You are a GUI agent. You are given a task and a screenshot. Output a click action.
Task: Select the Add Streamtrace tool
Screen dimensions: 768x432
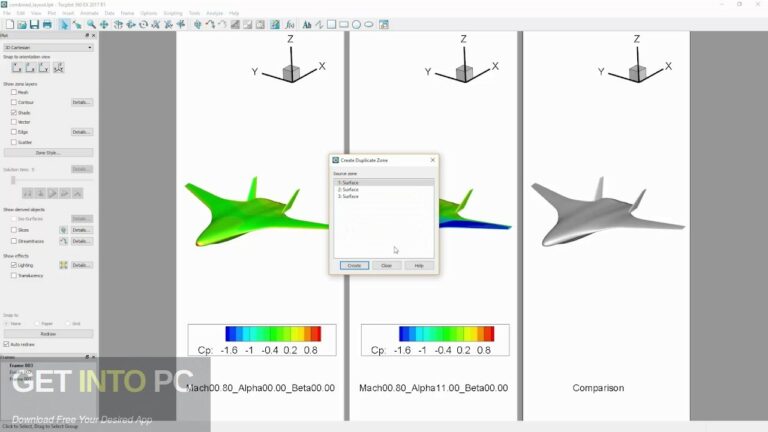coord(210,24)
